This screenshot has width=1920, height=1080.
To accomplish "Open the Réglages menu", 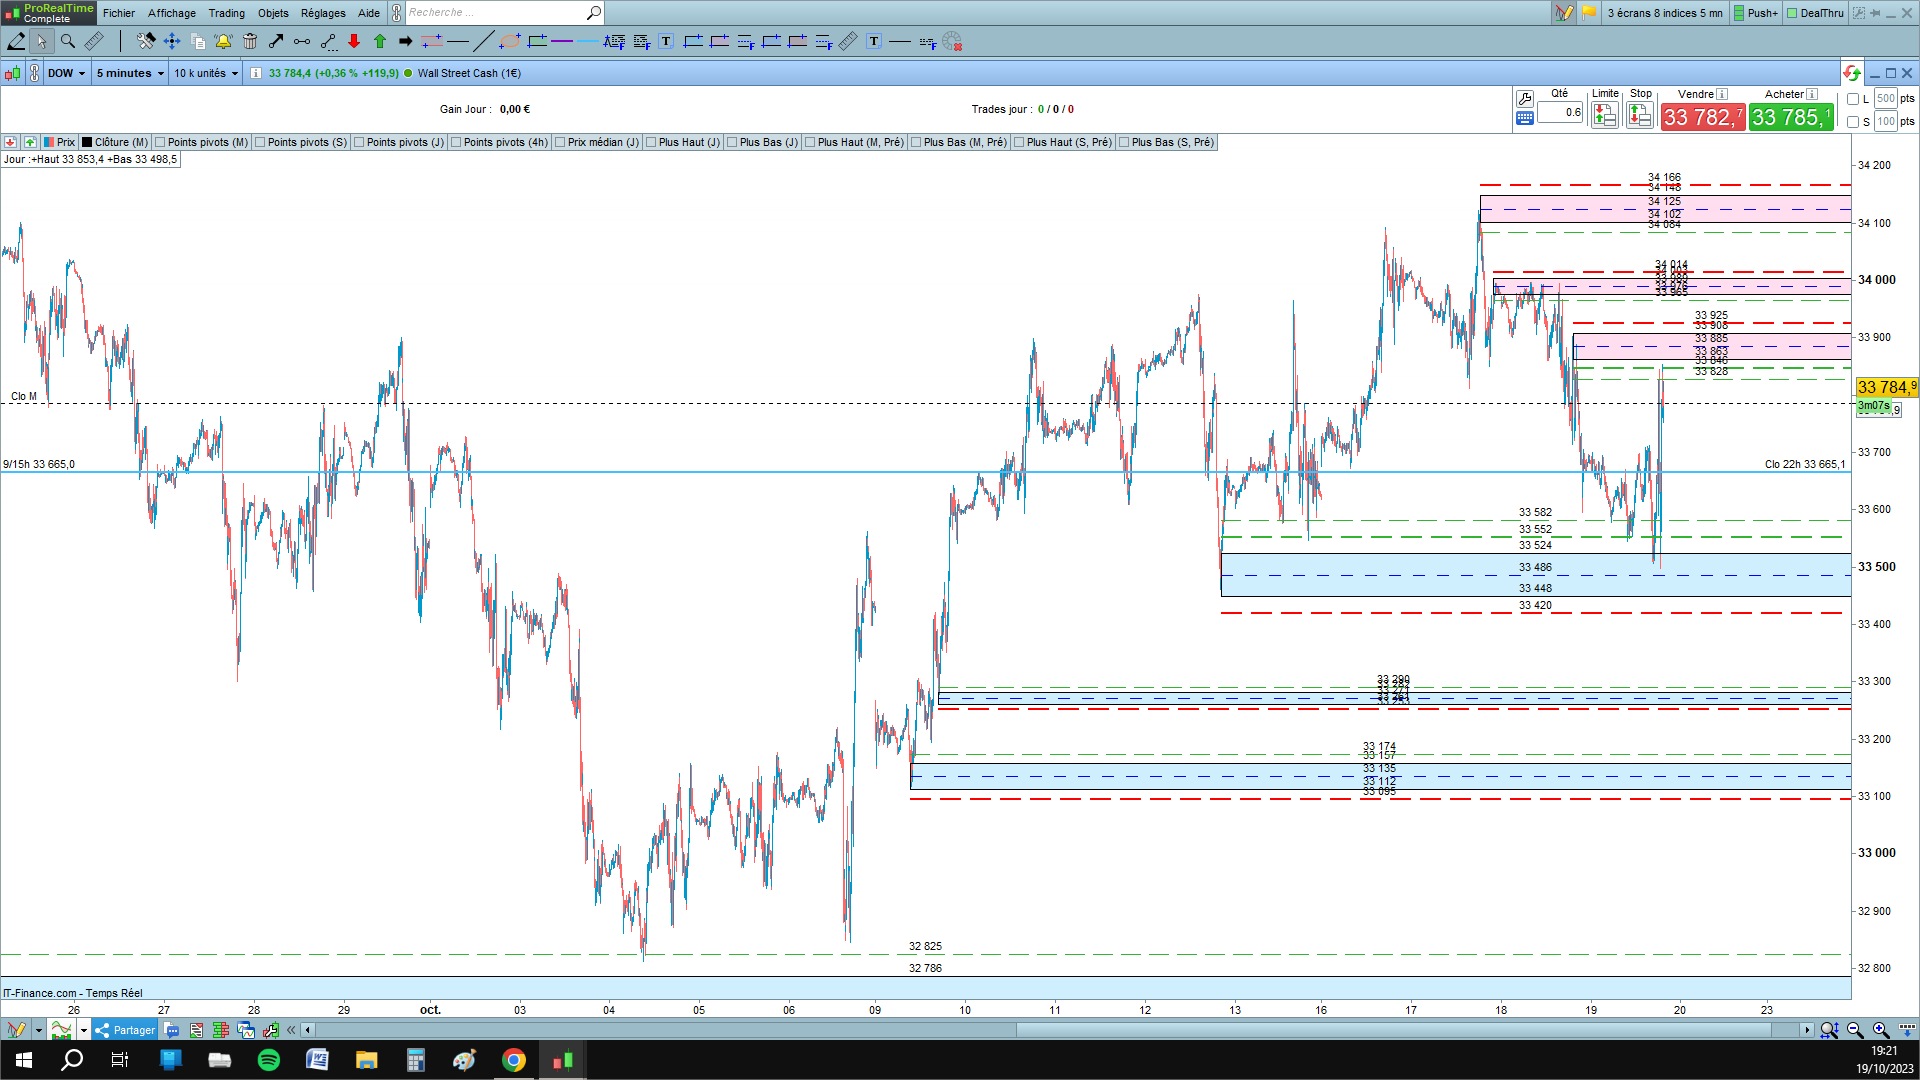I will click(x=323, y=13).
